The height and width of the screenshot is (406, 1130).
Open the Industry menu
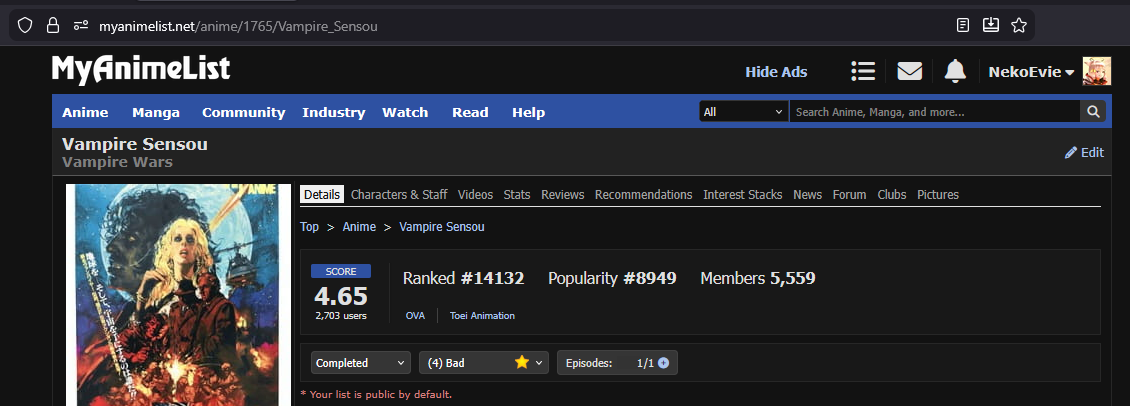tap(334, 112)
